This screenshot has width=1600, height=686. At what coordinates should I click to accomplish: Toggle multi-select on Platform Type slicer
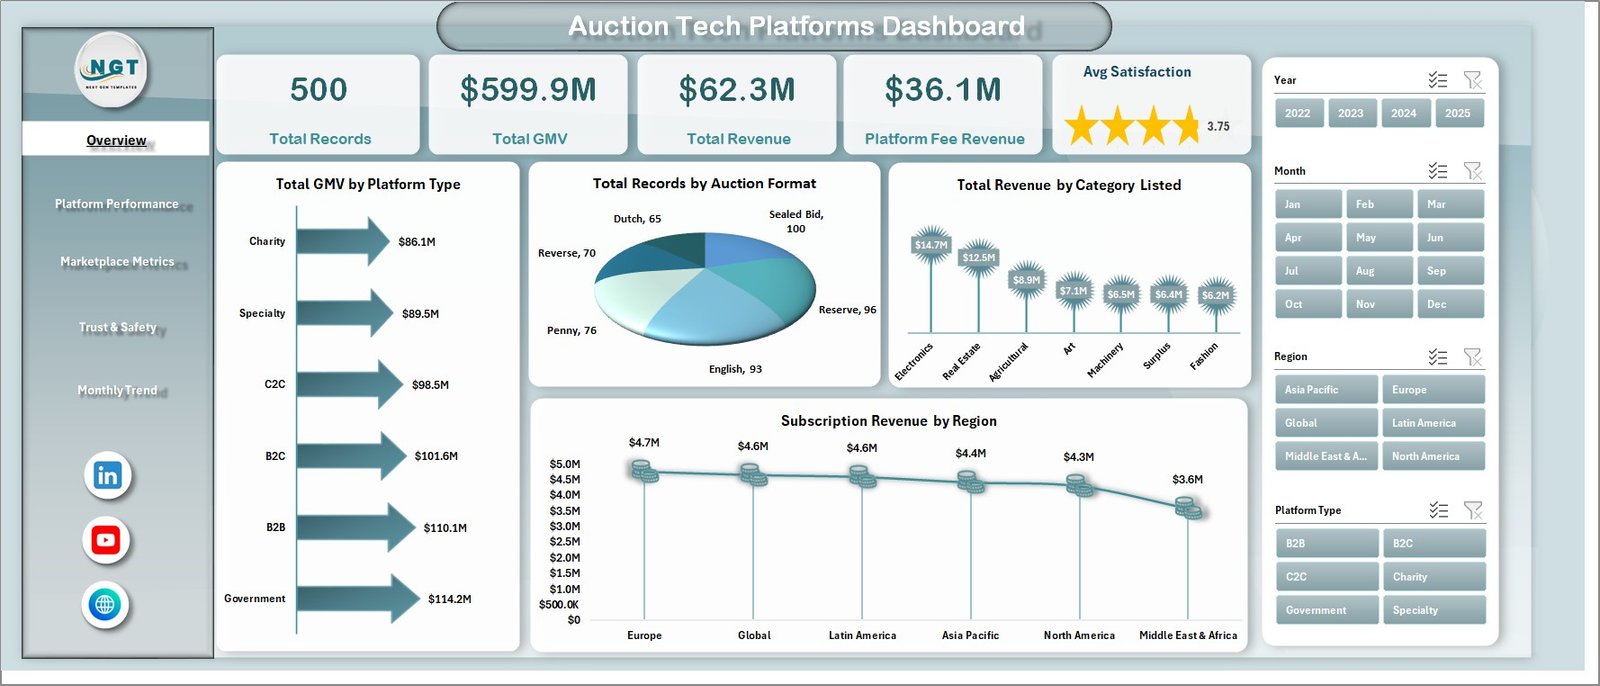(x=1438, y=510)
